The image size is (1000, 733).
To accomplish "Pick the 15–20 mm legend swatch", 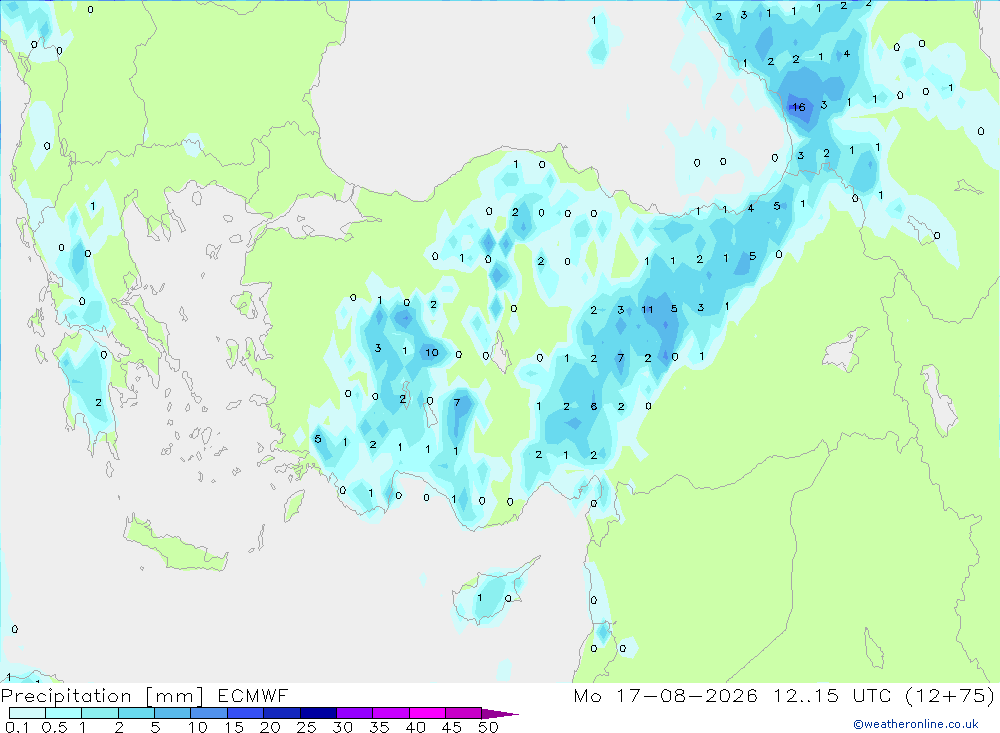I will click(246, 713).
